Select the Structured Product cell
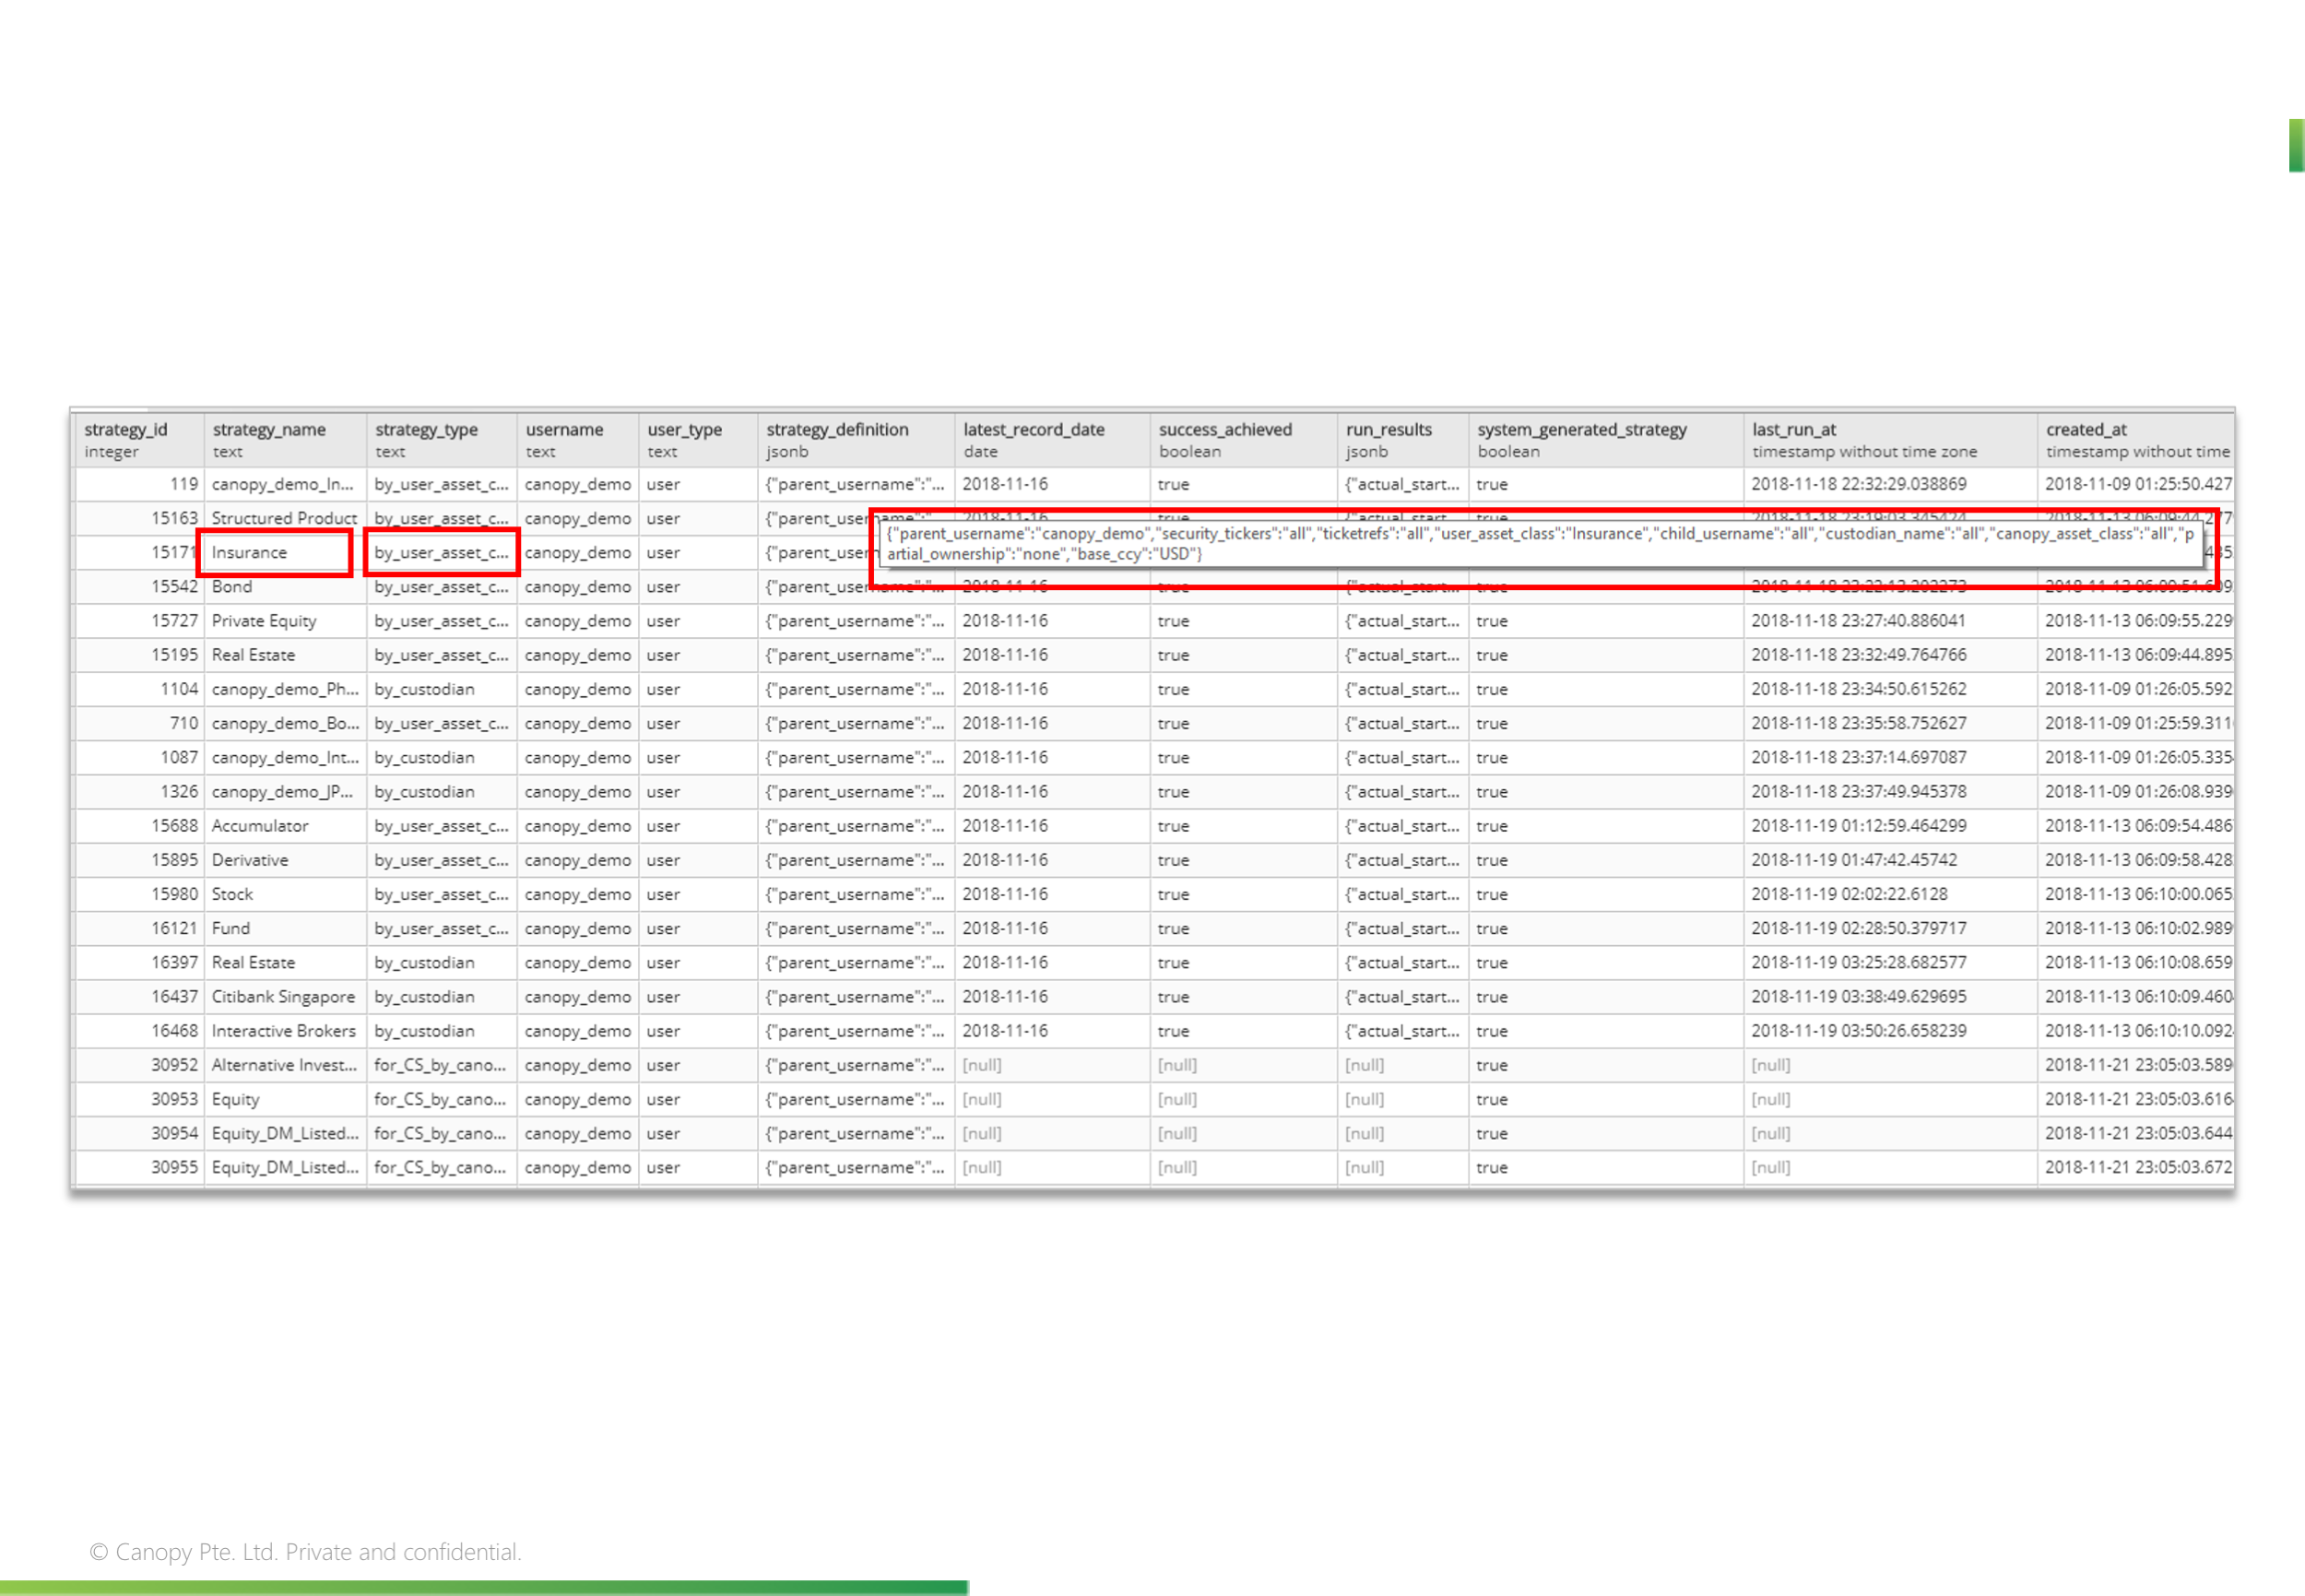 click(284, 518)
